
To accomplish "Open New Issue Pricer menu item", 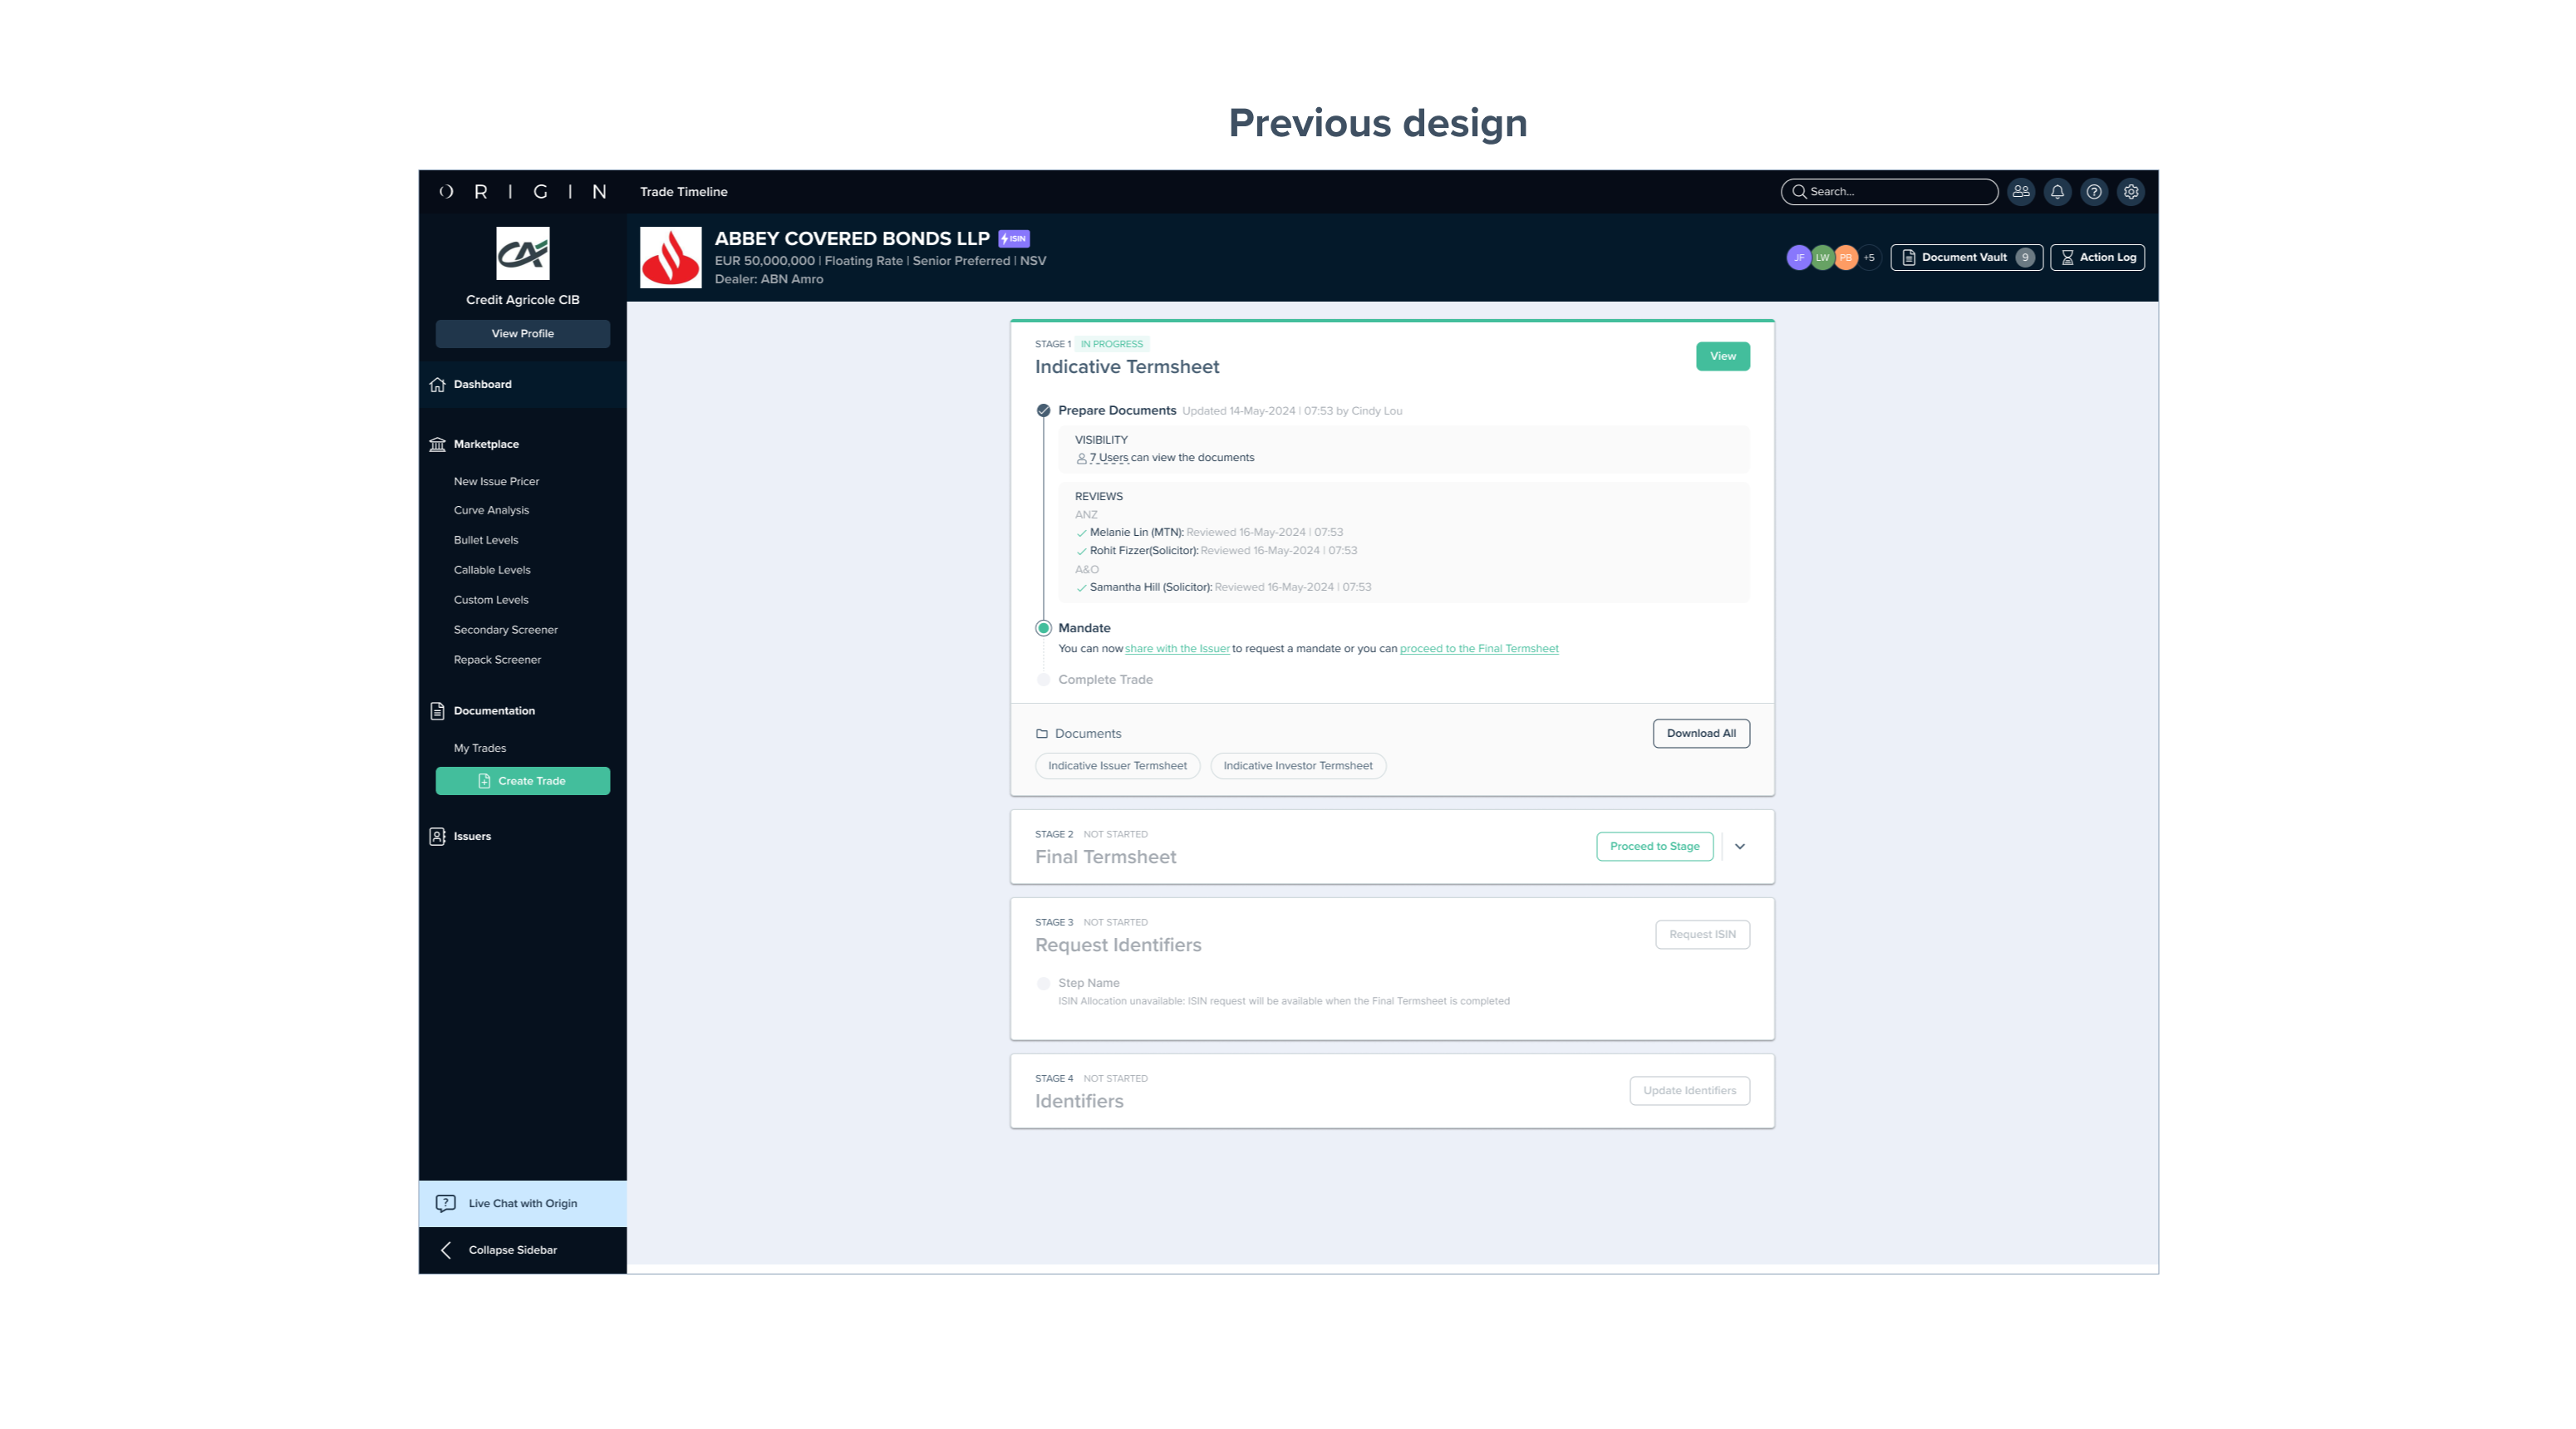I will (x=496, y=482).
